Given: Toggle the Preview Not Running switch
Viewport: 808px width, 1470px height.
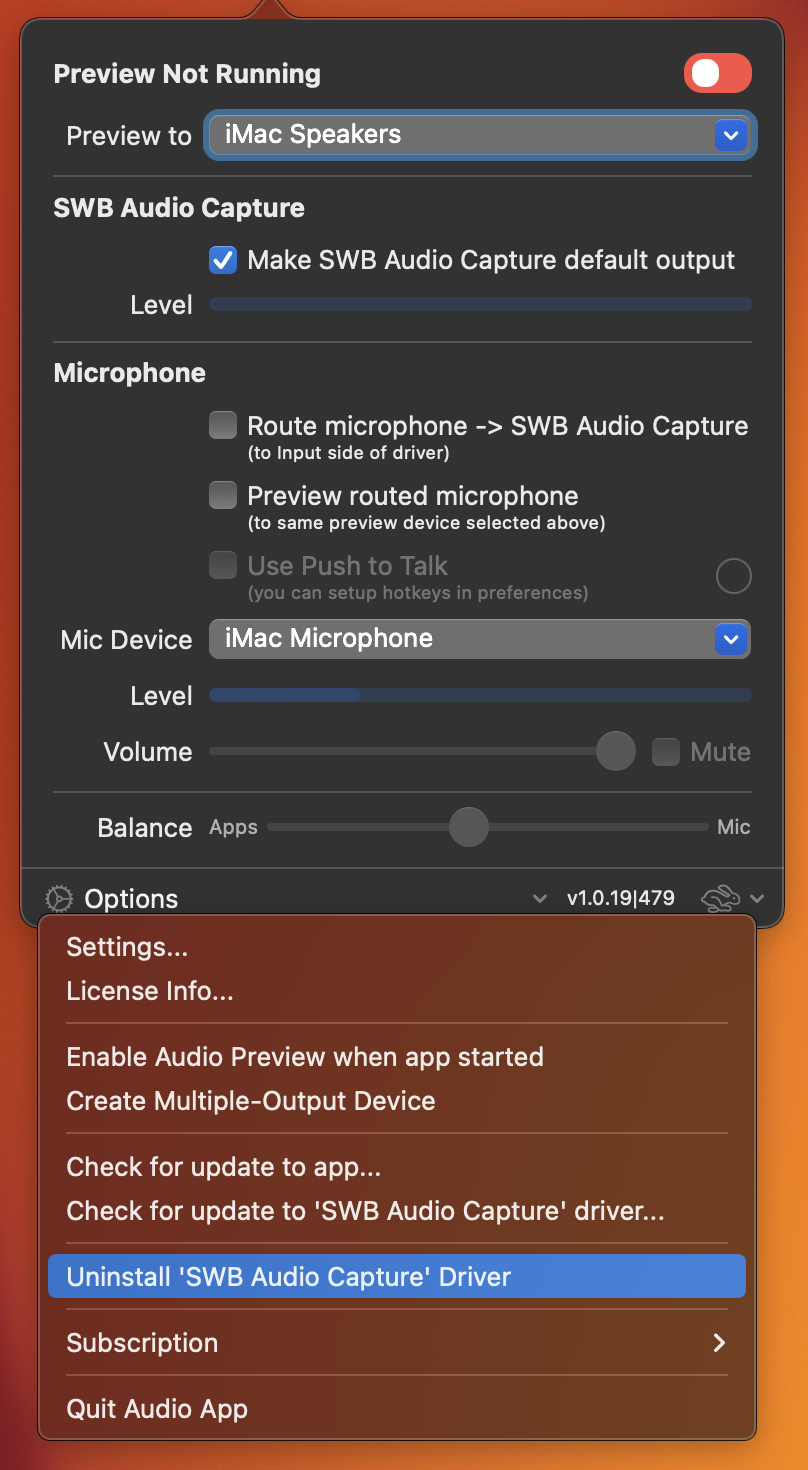Looking at the screenshot, I should click(717, 74).
